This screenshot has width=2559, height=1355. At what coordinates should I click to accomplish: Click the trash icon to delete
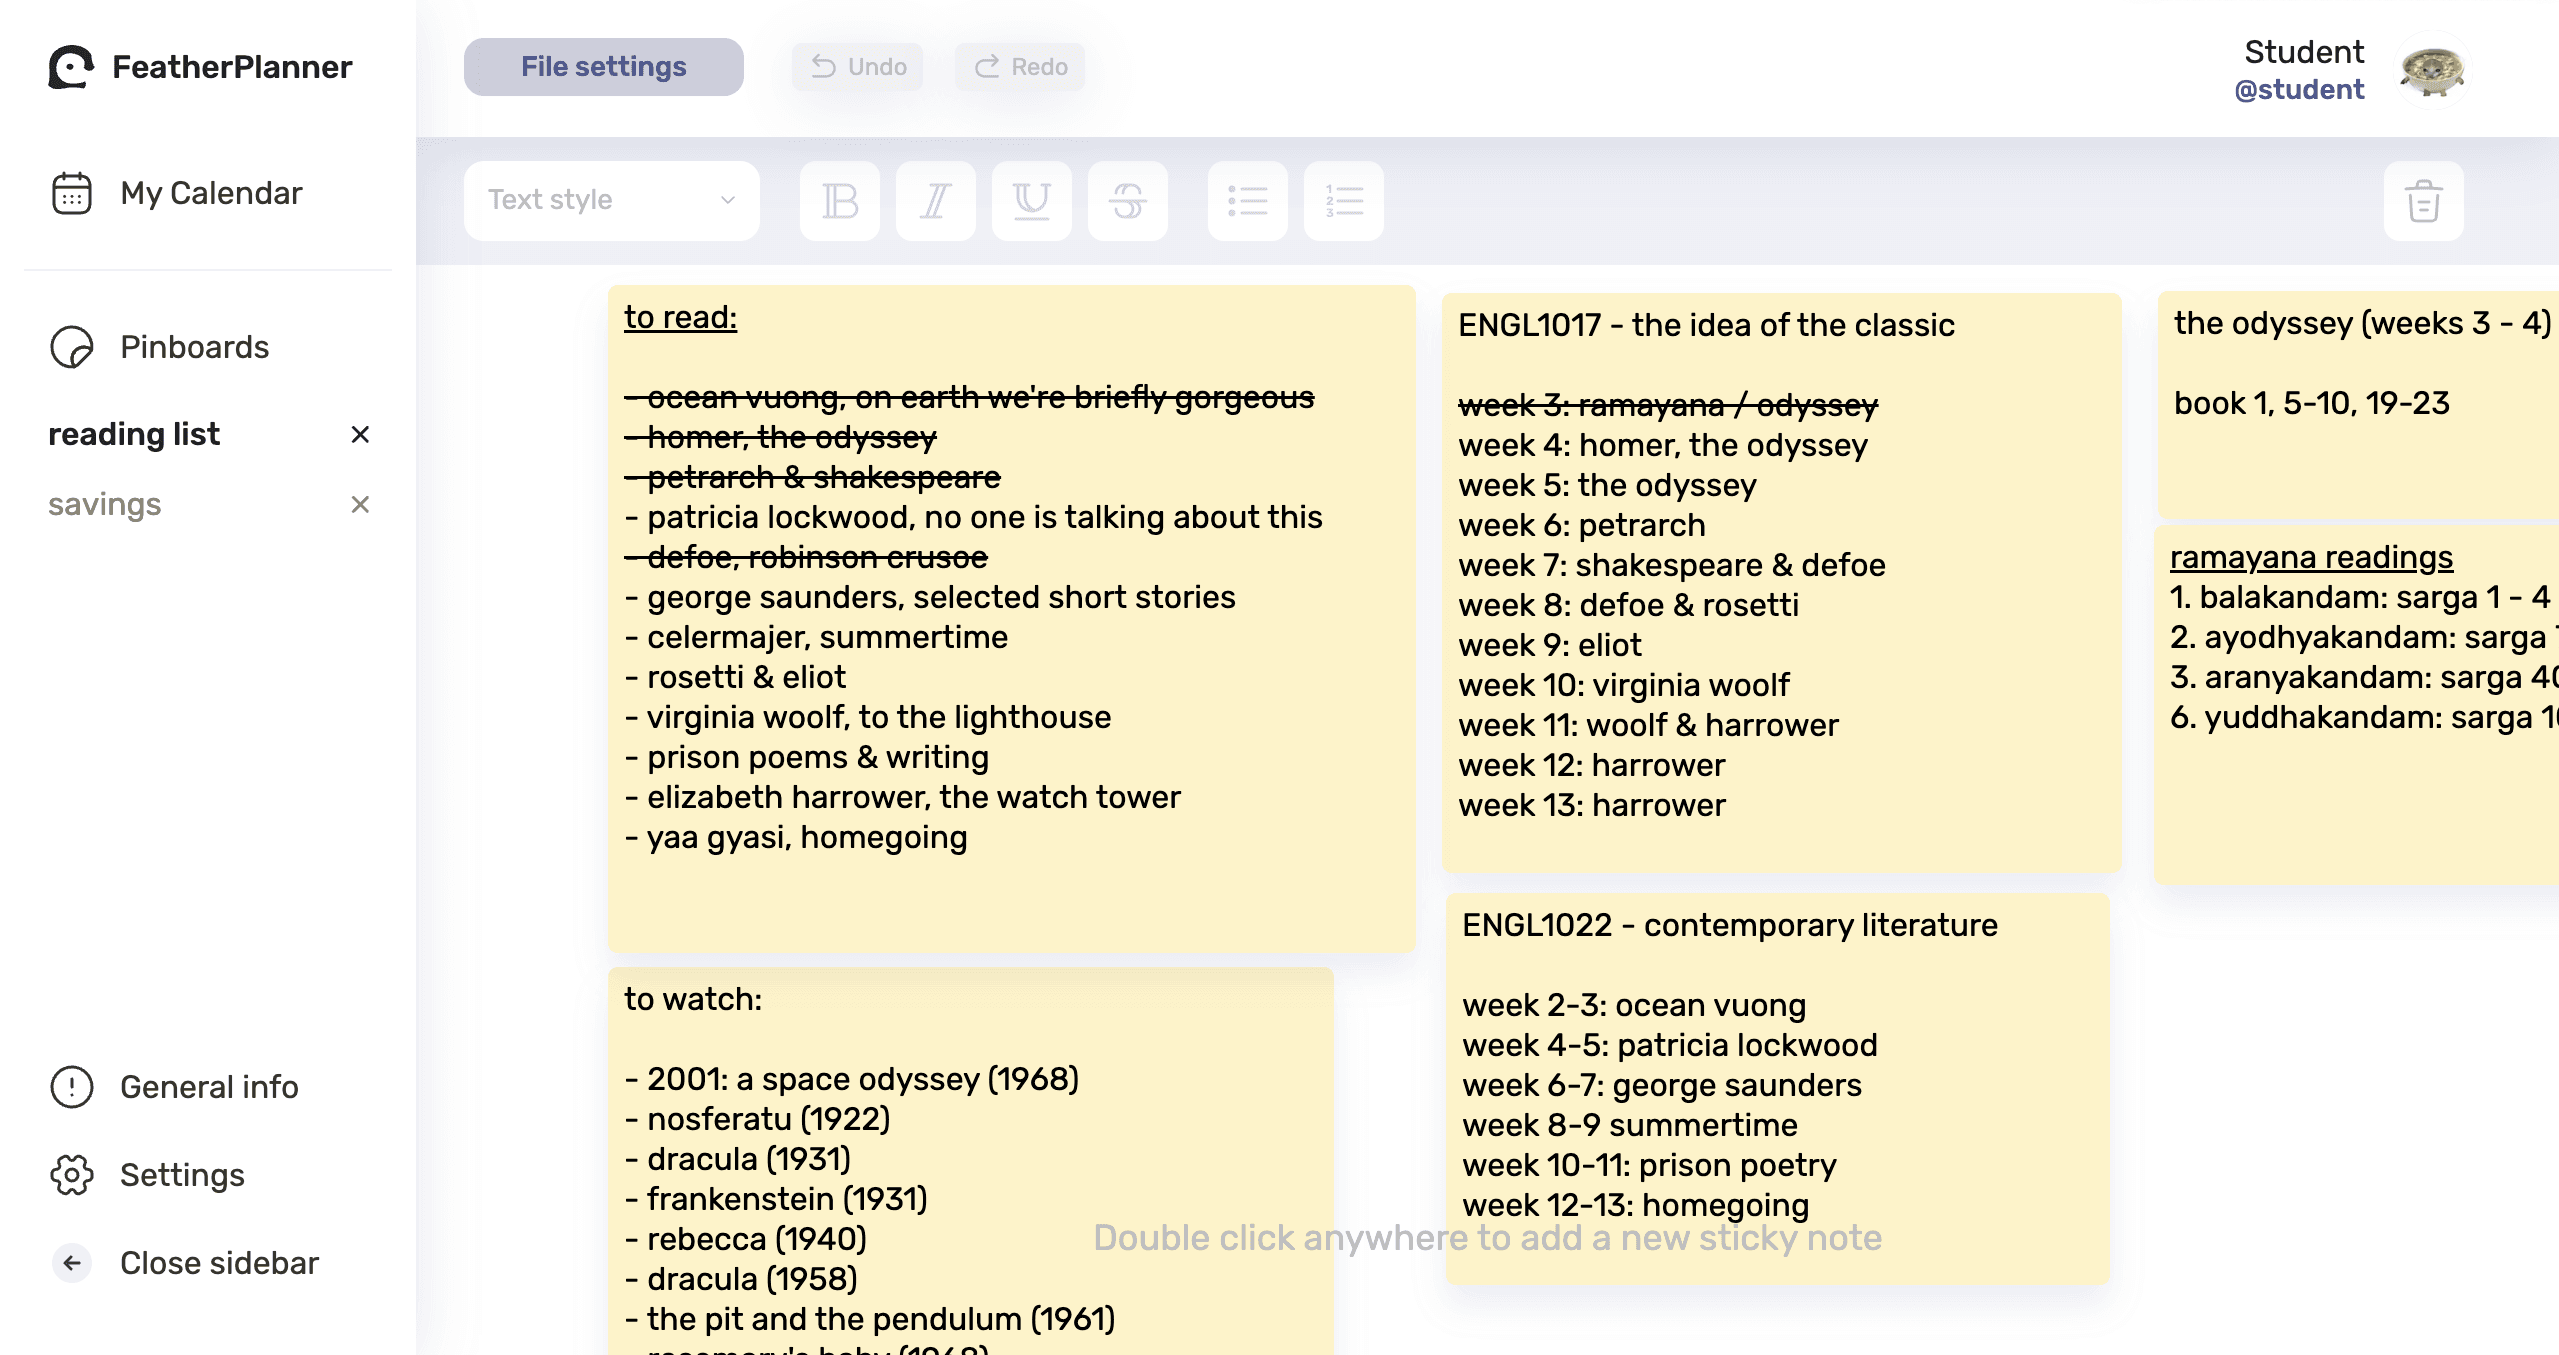pyautogui.click(x=2424, y=201)
